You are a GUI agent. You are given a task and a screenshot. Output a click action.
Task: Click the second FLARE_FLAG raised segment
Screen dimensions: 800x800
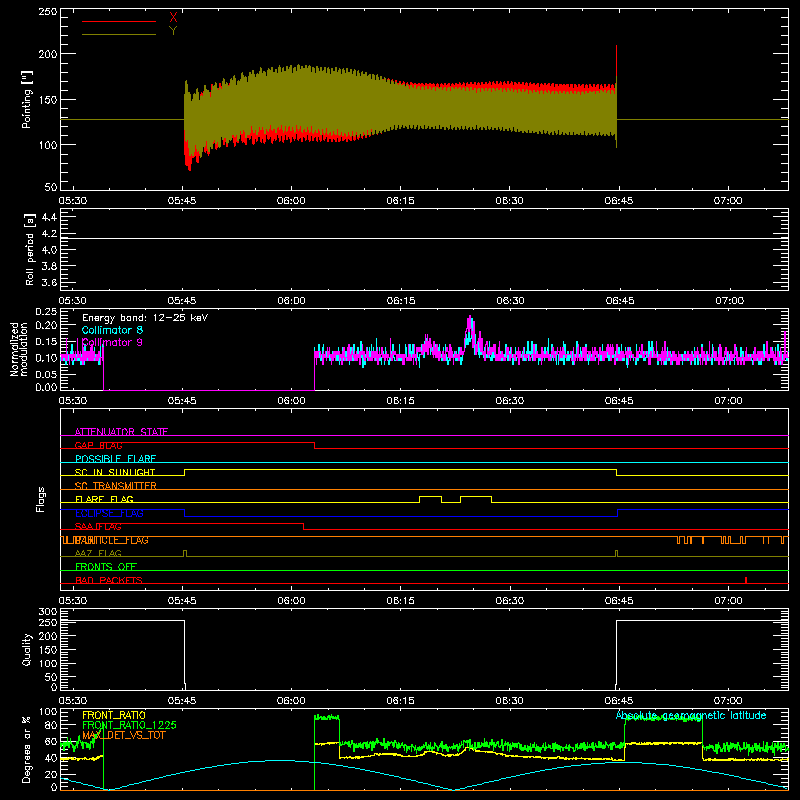pyautogui.click(x=476, y=496)
